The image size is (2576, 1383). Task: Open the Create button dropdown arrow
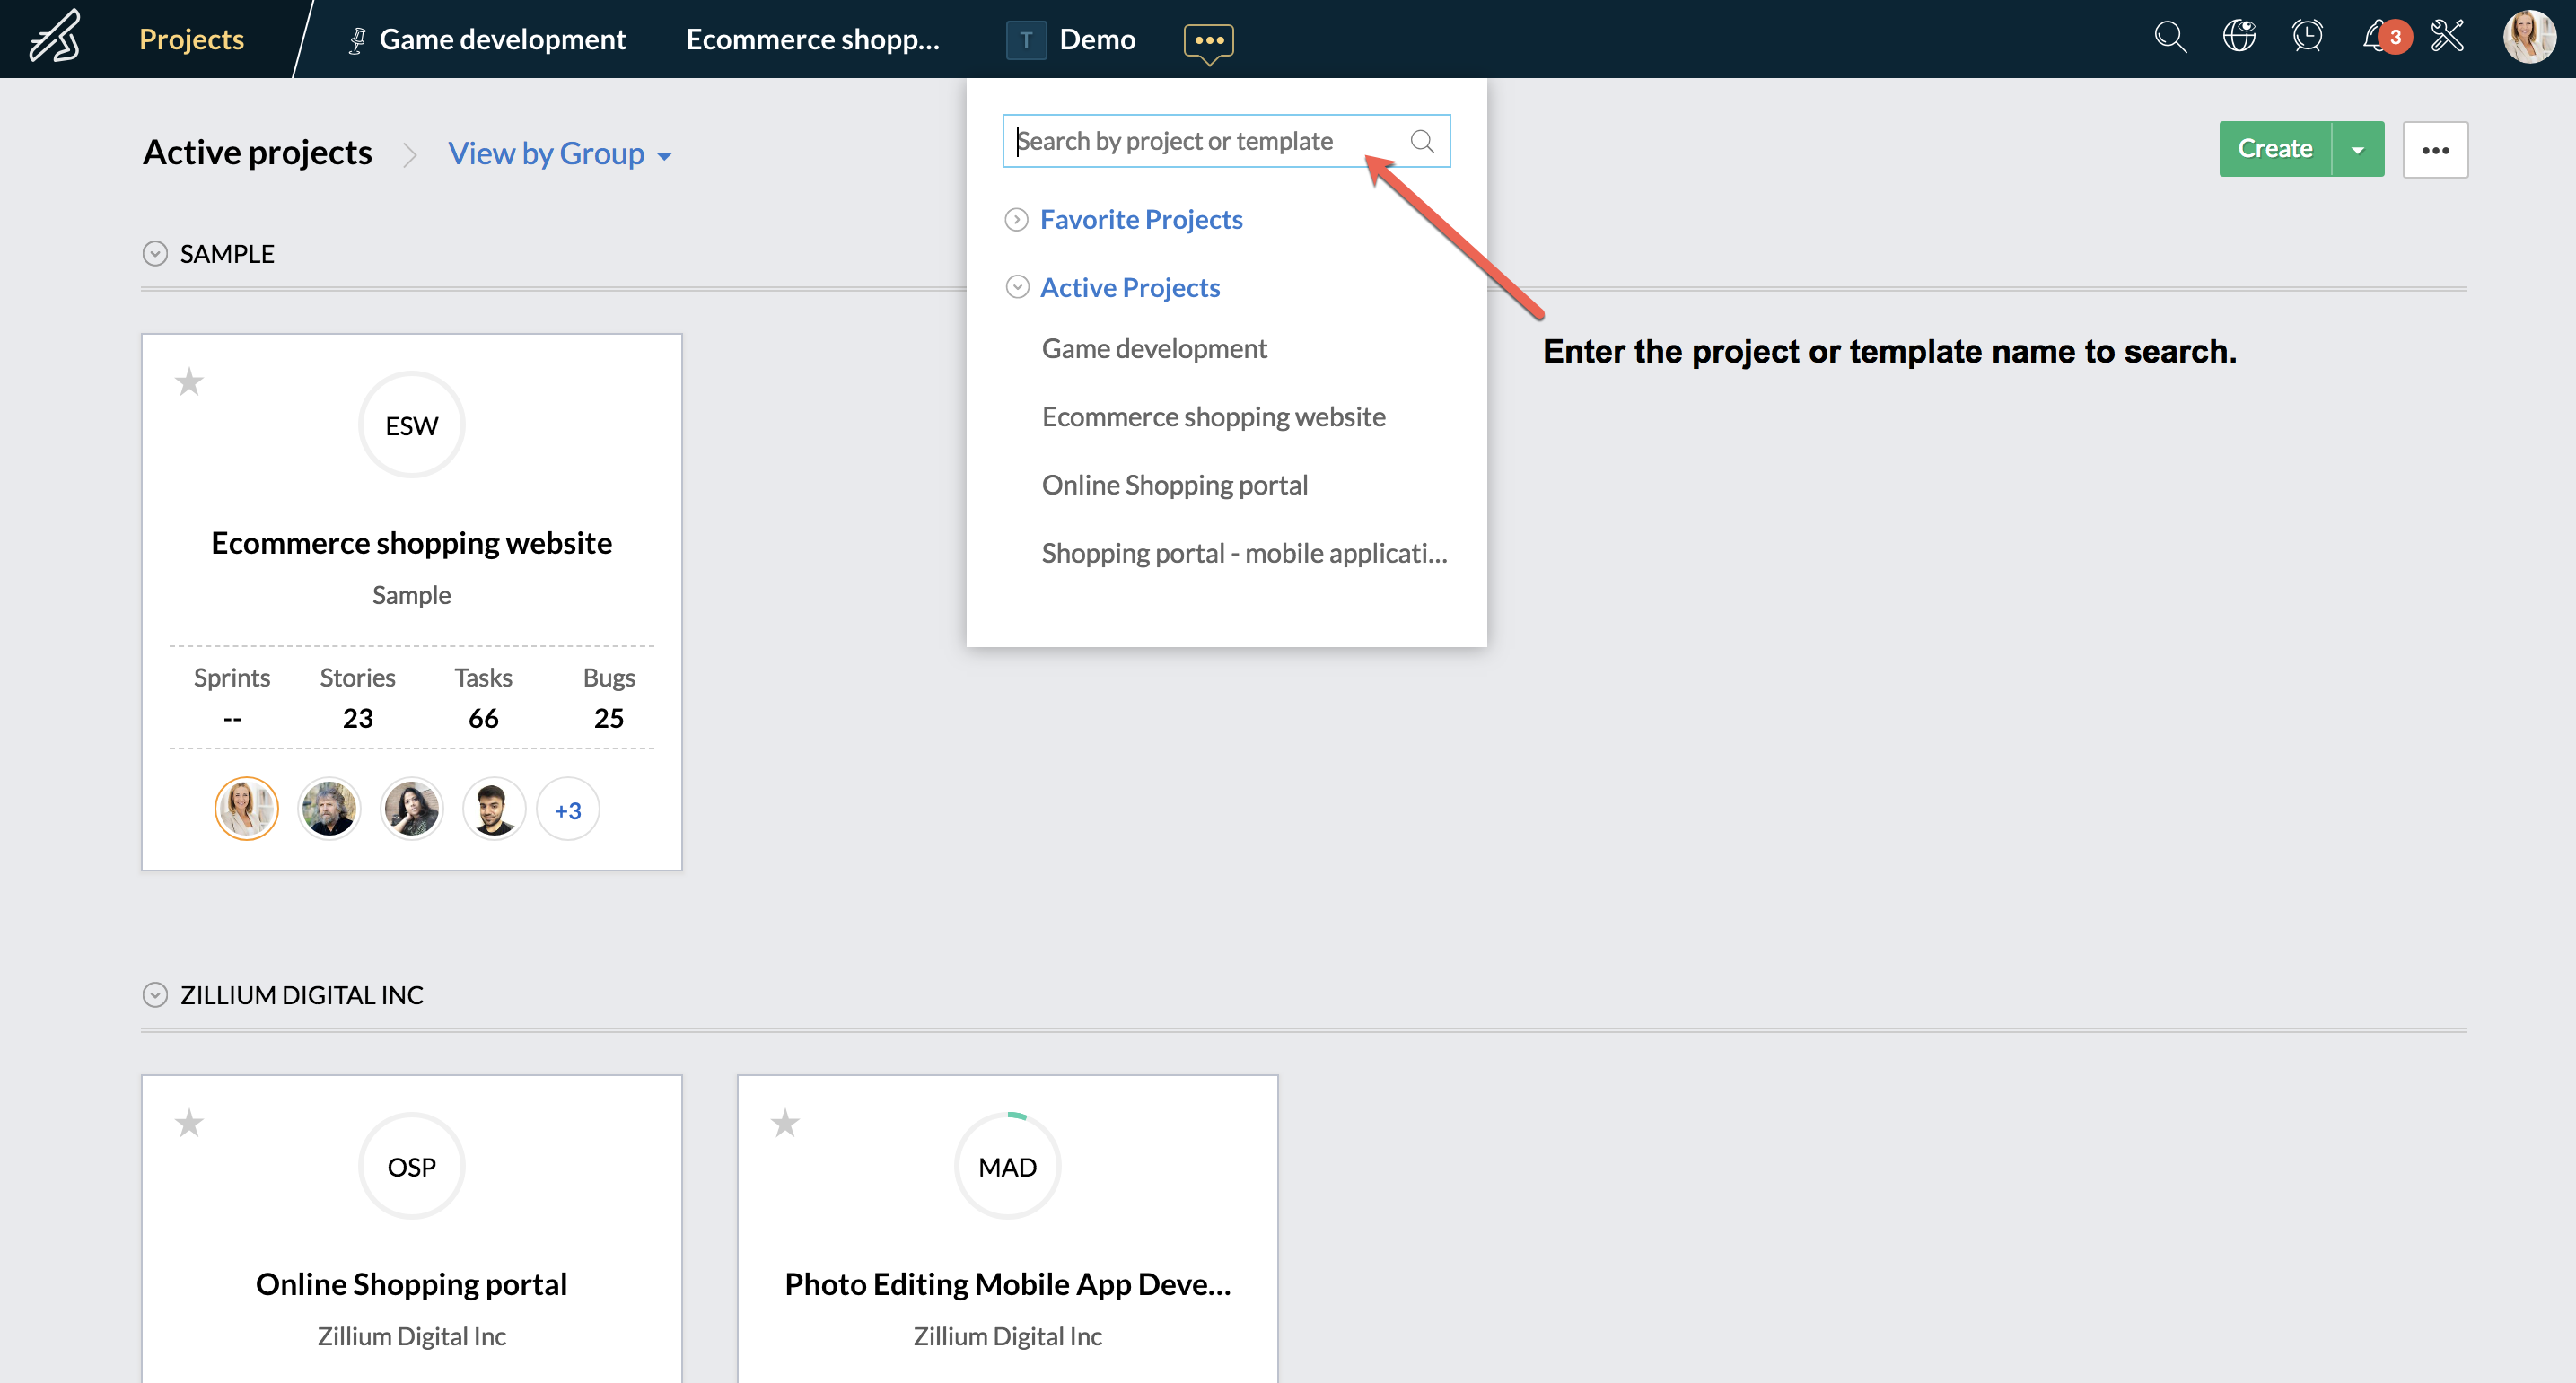(2357, 150)
